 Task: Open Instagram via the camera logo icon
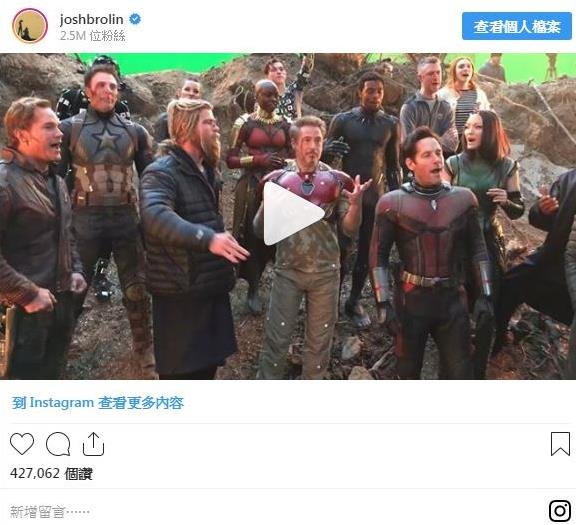tap(560, 510)
